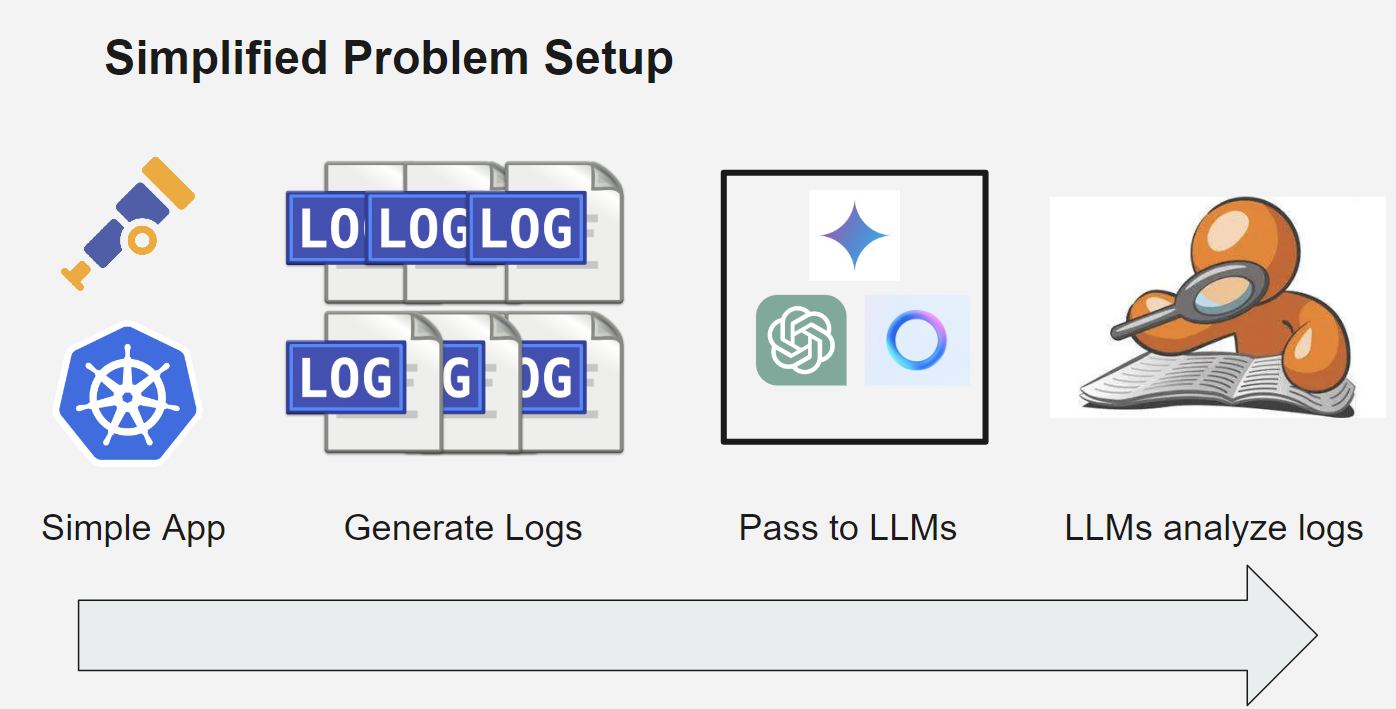The width and height of the screenshot is (1396, 709).
Task: Click the OpenTelemetry telescope icon
Action: tap(127, 222)
